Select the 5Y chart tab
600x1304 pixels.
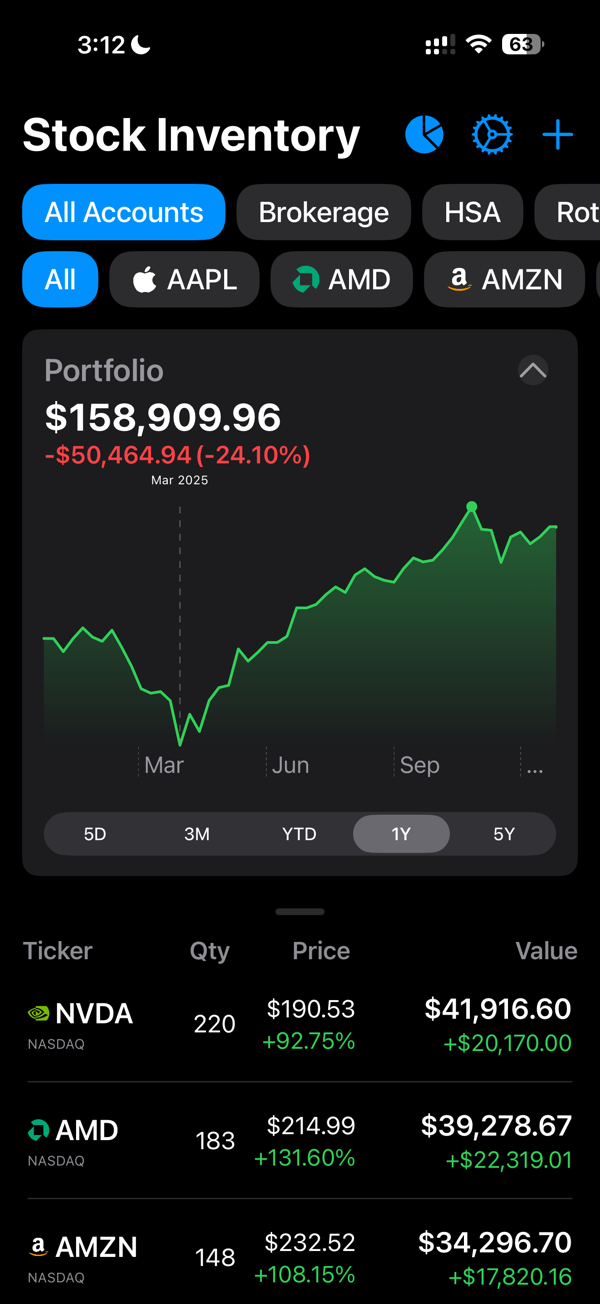coord(503,833)
